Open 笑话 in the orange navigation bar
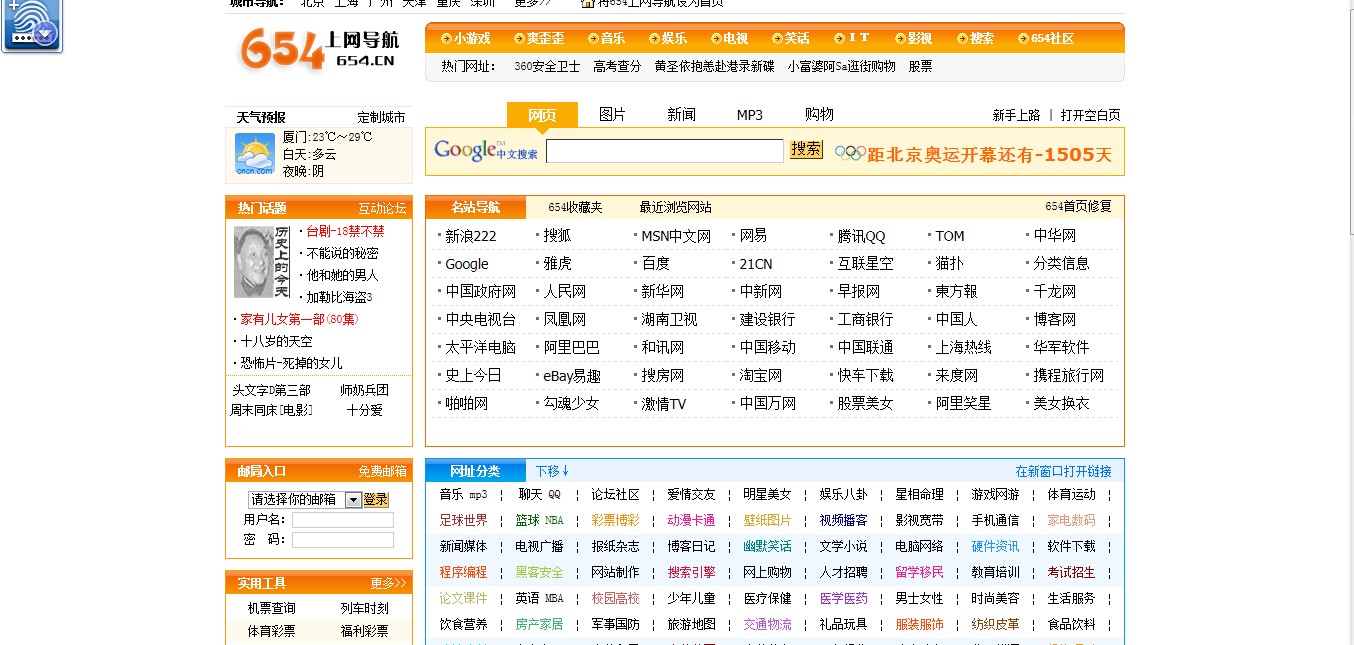The width and height of the screenshot is (1354, 645). (x=791, y=38)
